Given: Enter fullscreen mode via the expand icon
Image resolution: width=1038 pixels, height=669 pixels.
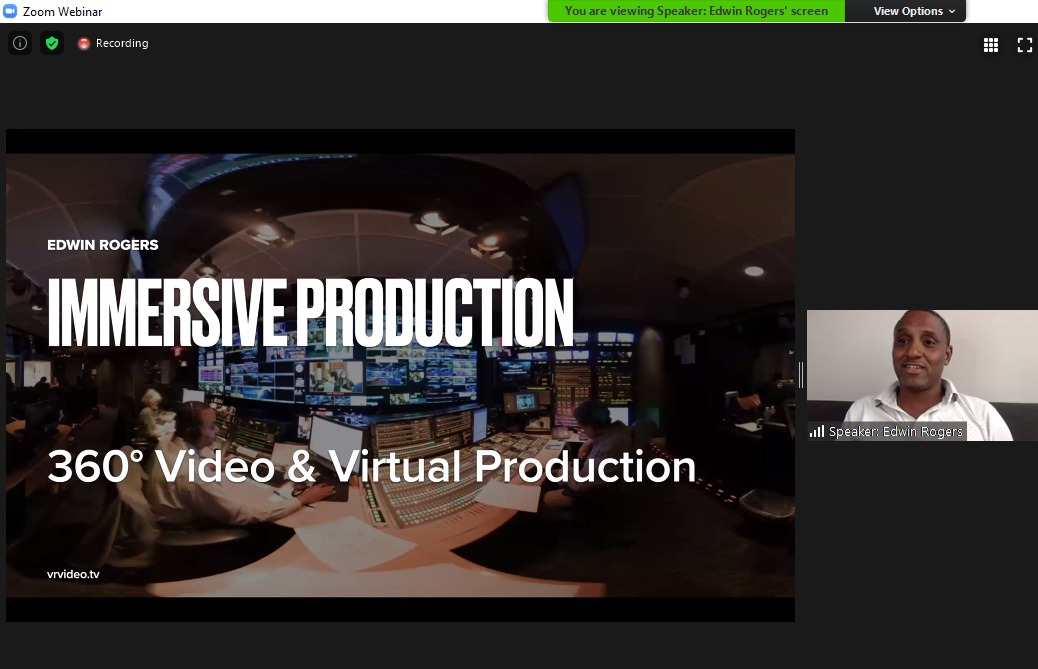Looking at the screenshot, I should (x=1024, y=45).
